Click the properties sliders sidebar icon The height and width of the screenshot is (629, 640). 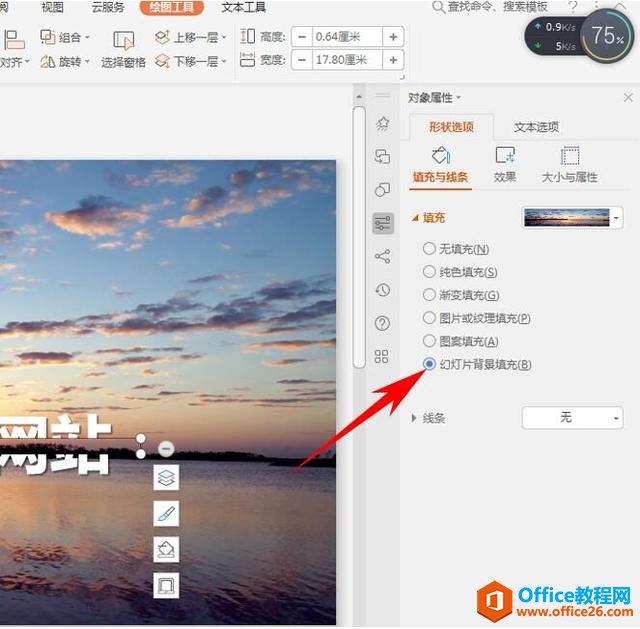[x=383, y=223]
